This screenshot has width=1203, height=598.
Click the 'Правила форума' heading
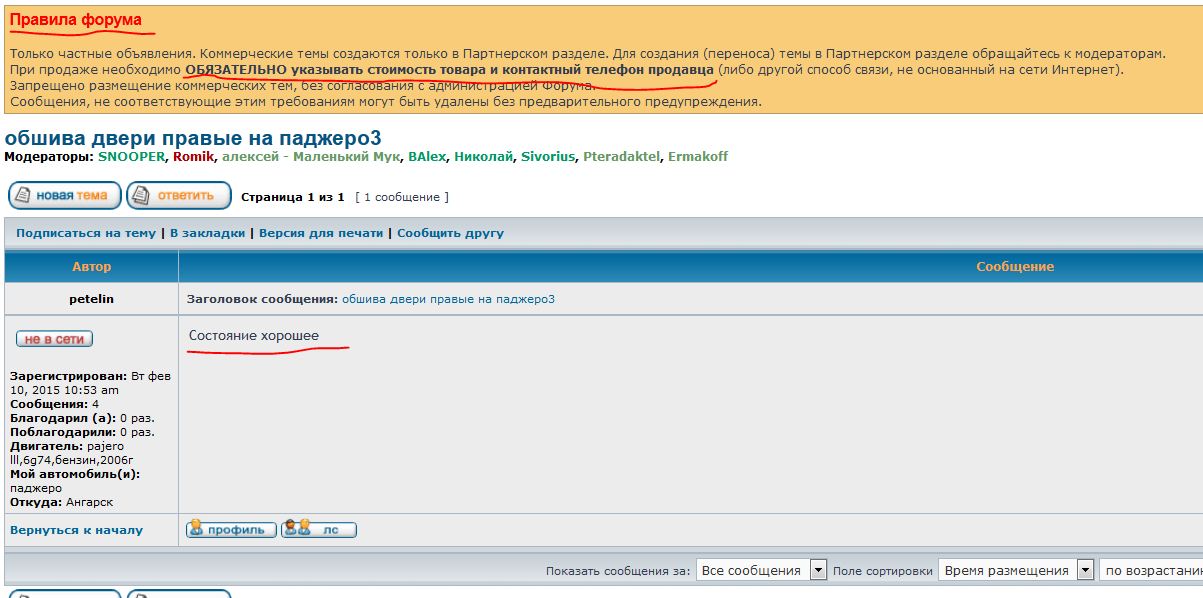[x=76, y=20]
